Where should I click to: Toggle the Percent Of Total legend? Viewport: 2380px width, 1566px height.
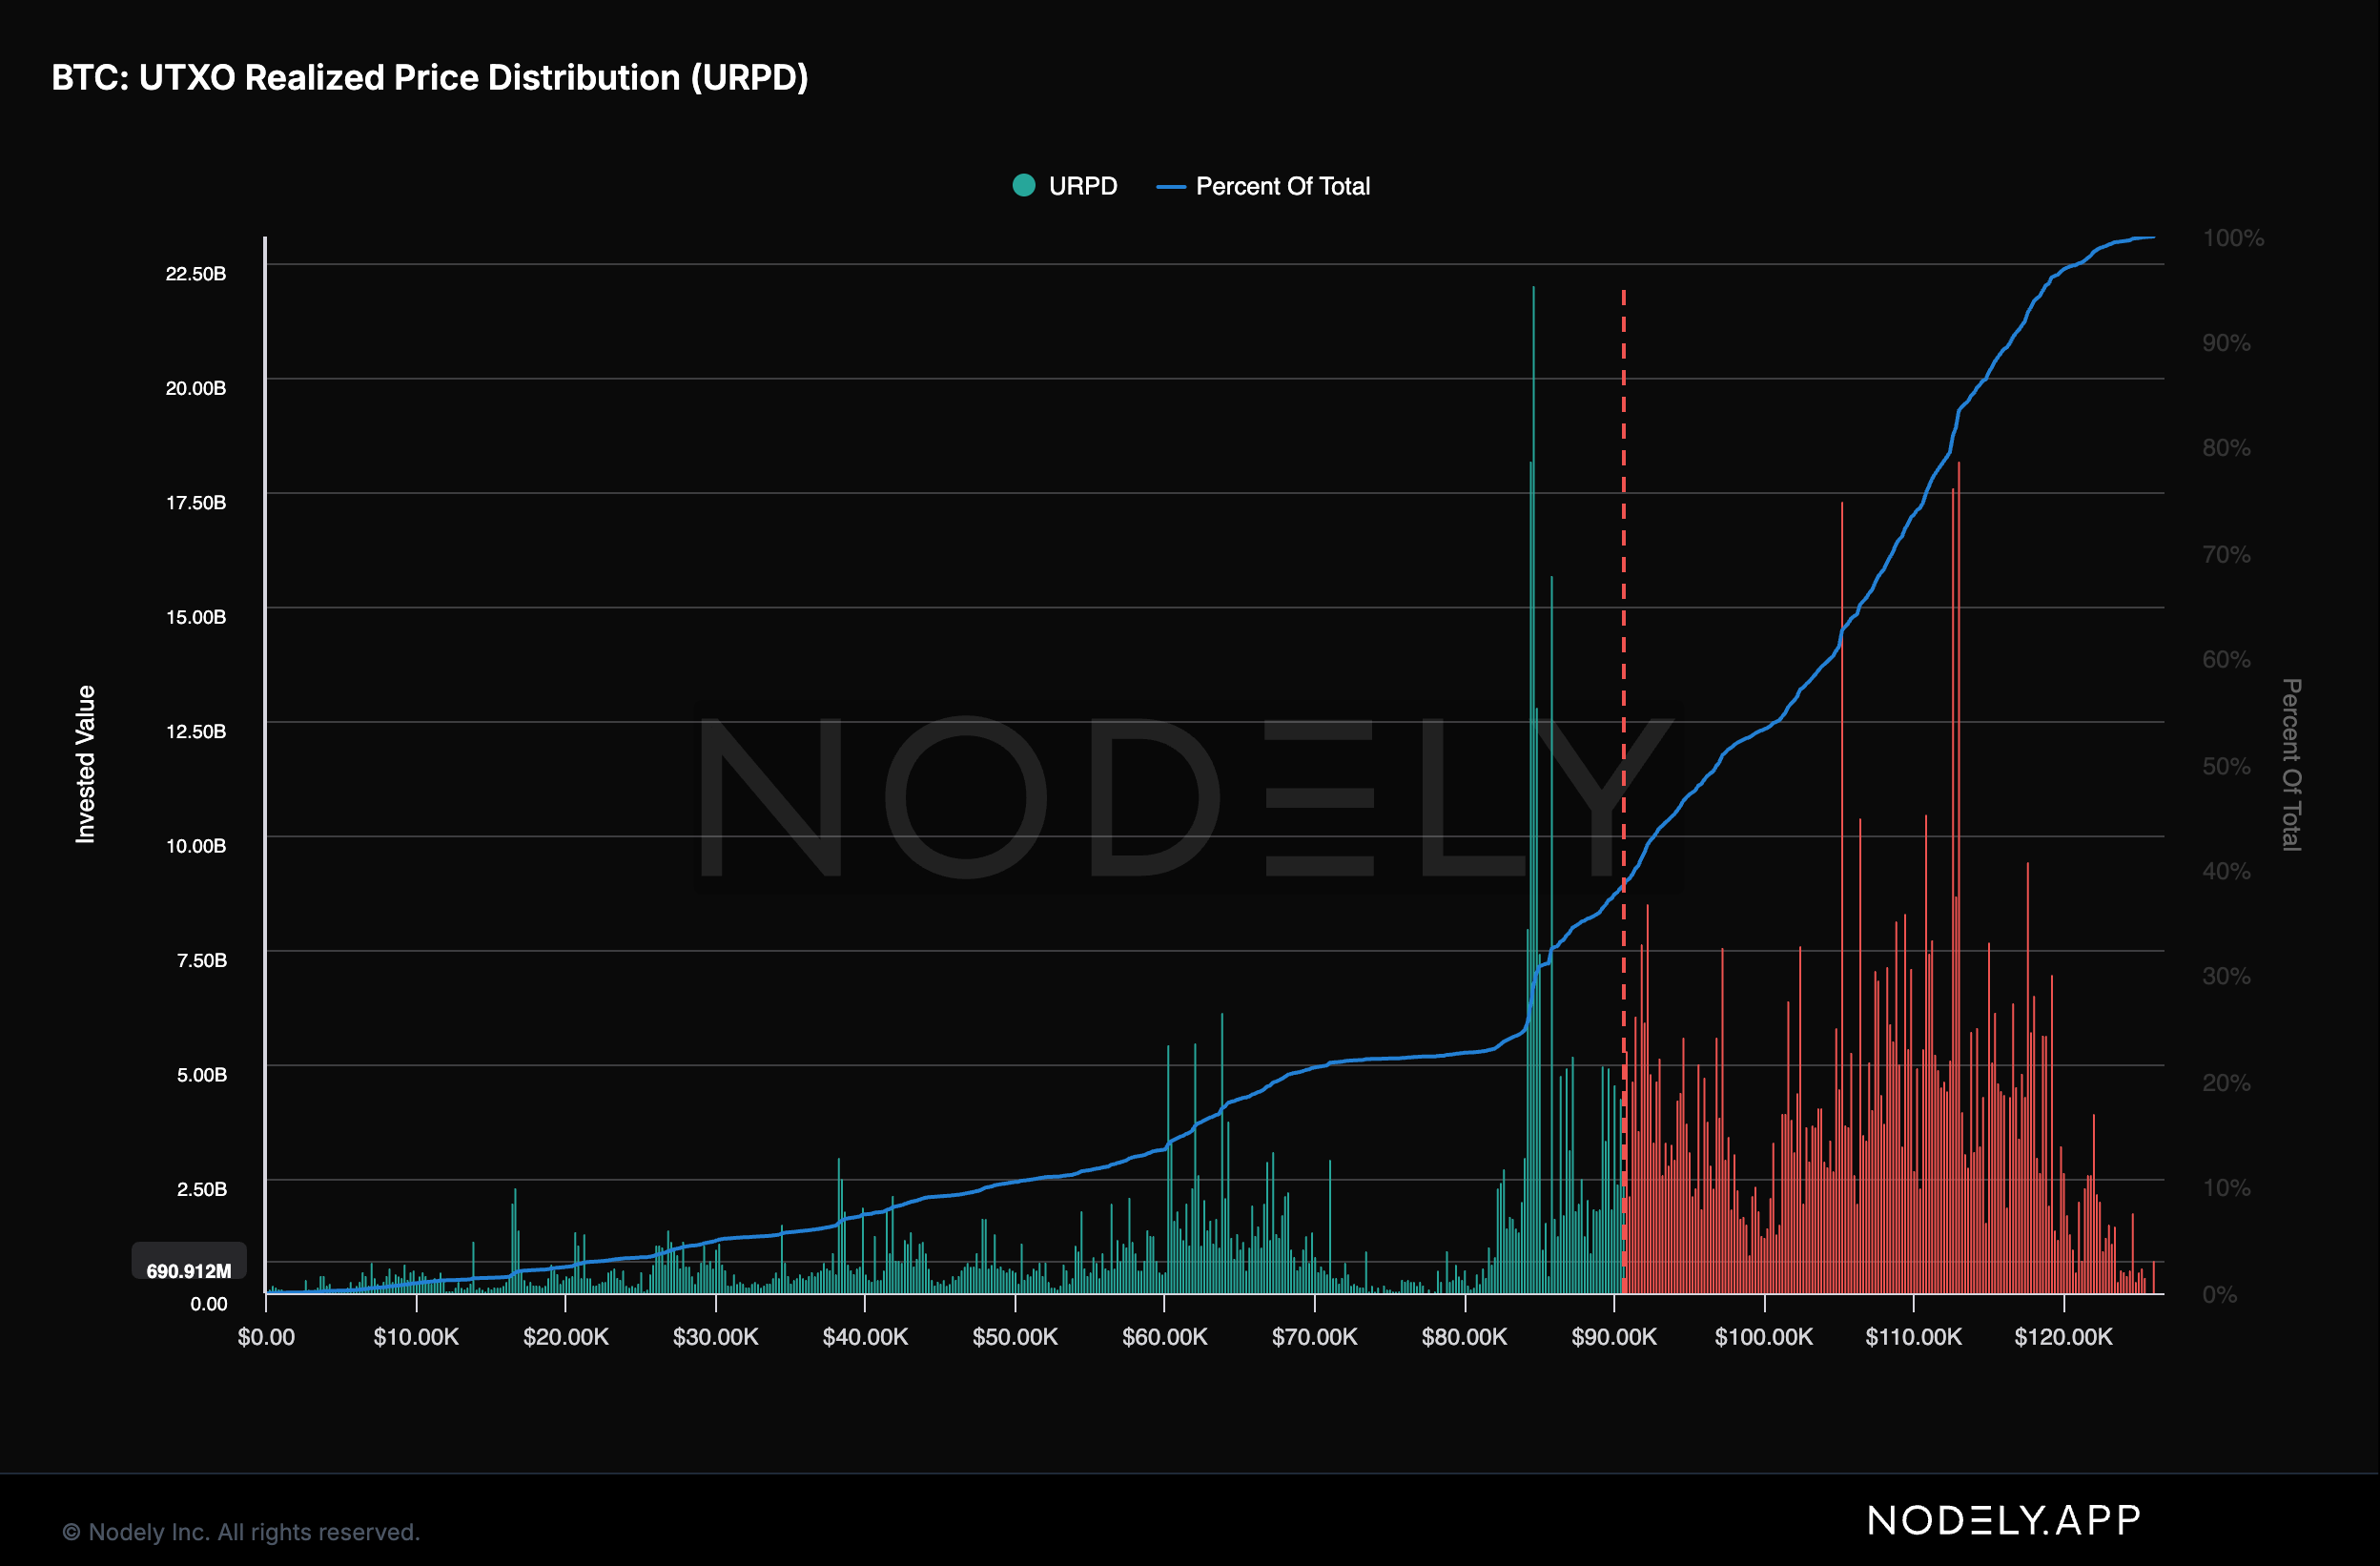coord(1282,186)
